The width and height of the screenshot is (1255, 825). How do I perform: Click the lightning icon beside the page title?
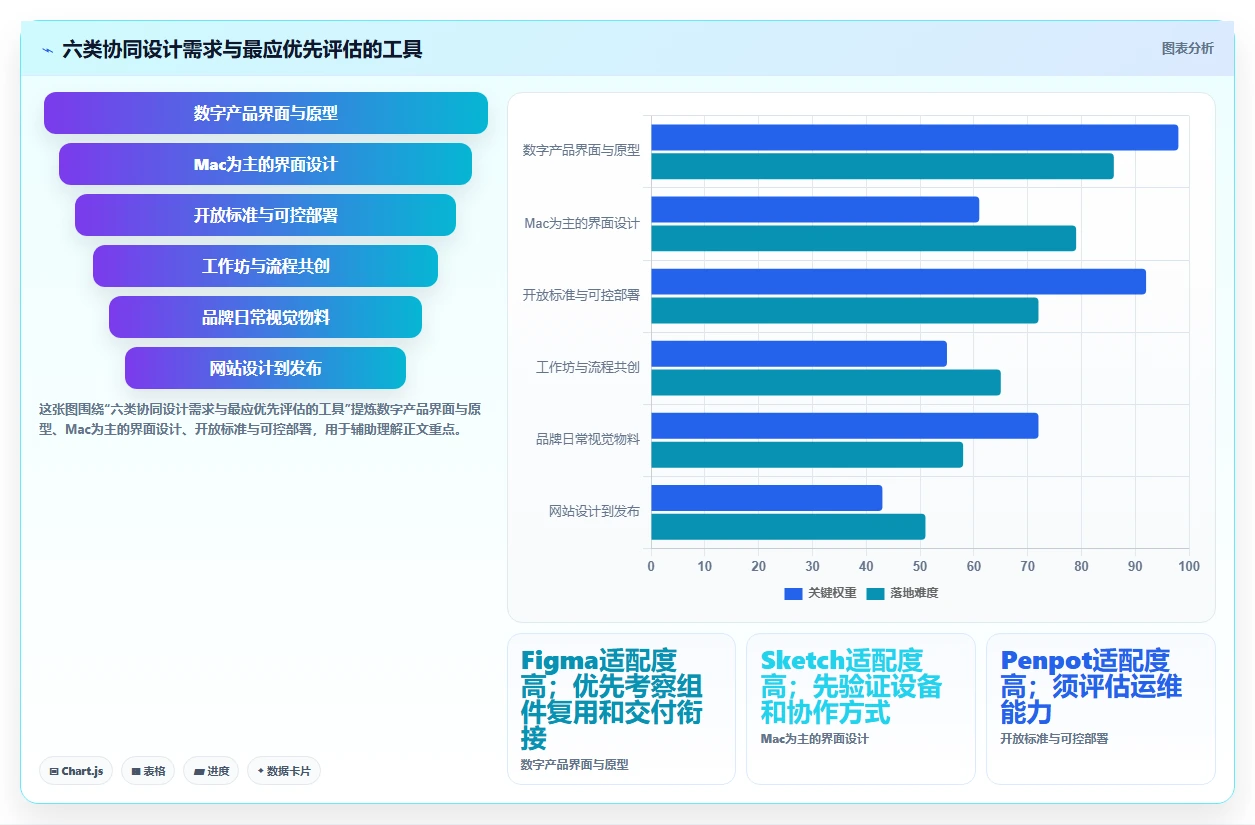coord(48,49)
